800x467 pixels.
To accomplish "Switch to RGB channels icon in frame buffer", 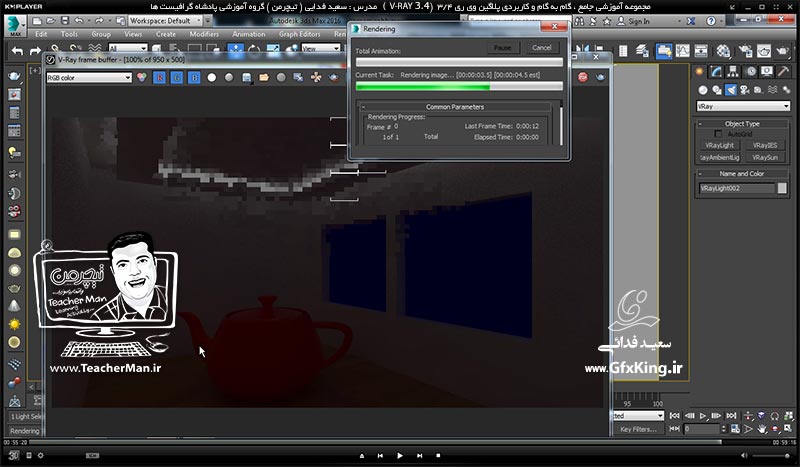I will tap(142, 78).
